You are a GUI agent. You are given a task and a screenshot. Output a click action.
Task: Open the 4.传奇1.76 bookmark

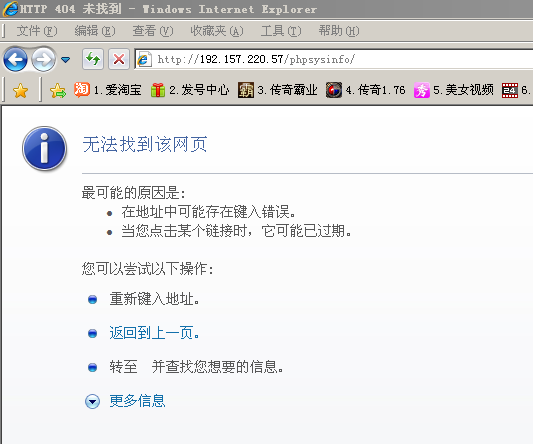tap(366, 90)
